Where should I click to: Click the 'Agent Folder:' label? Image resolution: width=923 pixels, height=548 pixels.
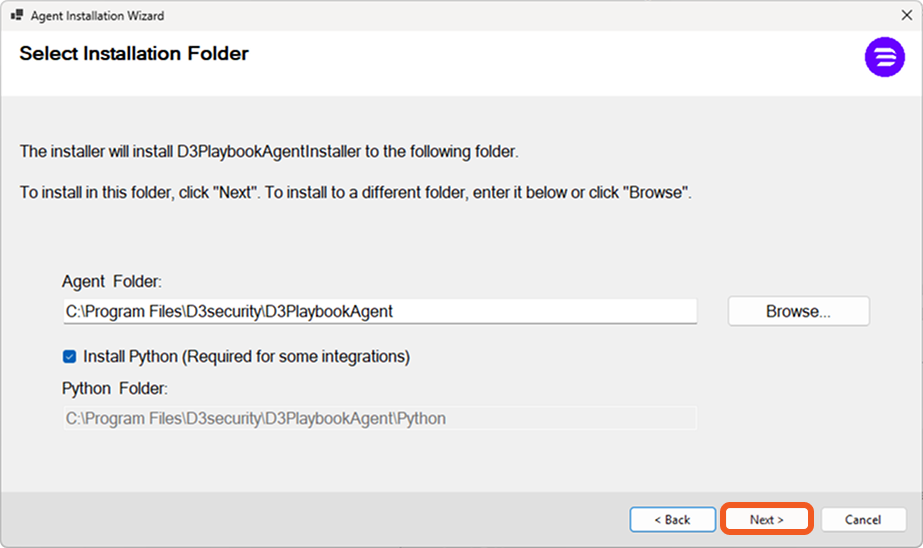pos(110,283)
